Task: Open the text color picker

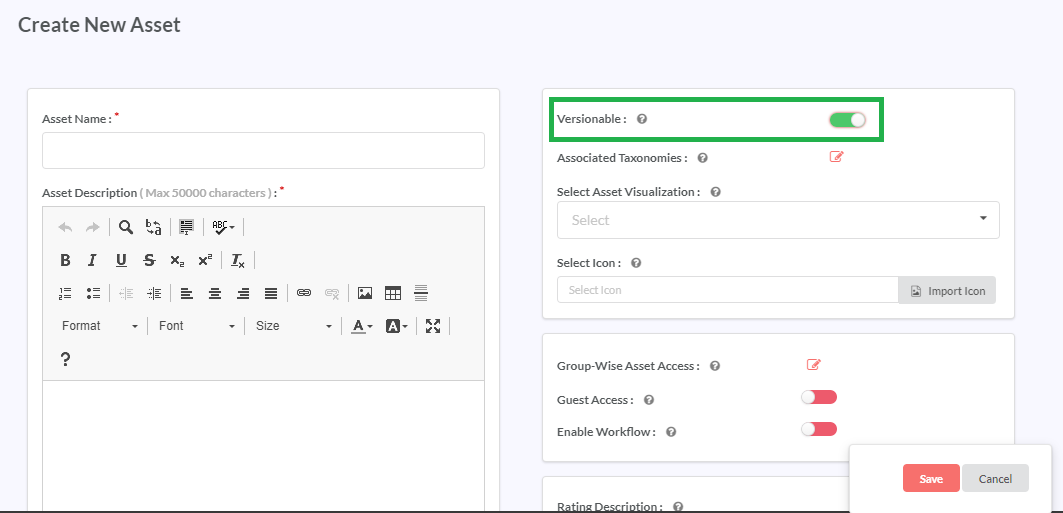Action: [362, 326]
